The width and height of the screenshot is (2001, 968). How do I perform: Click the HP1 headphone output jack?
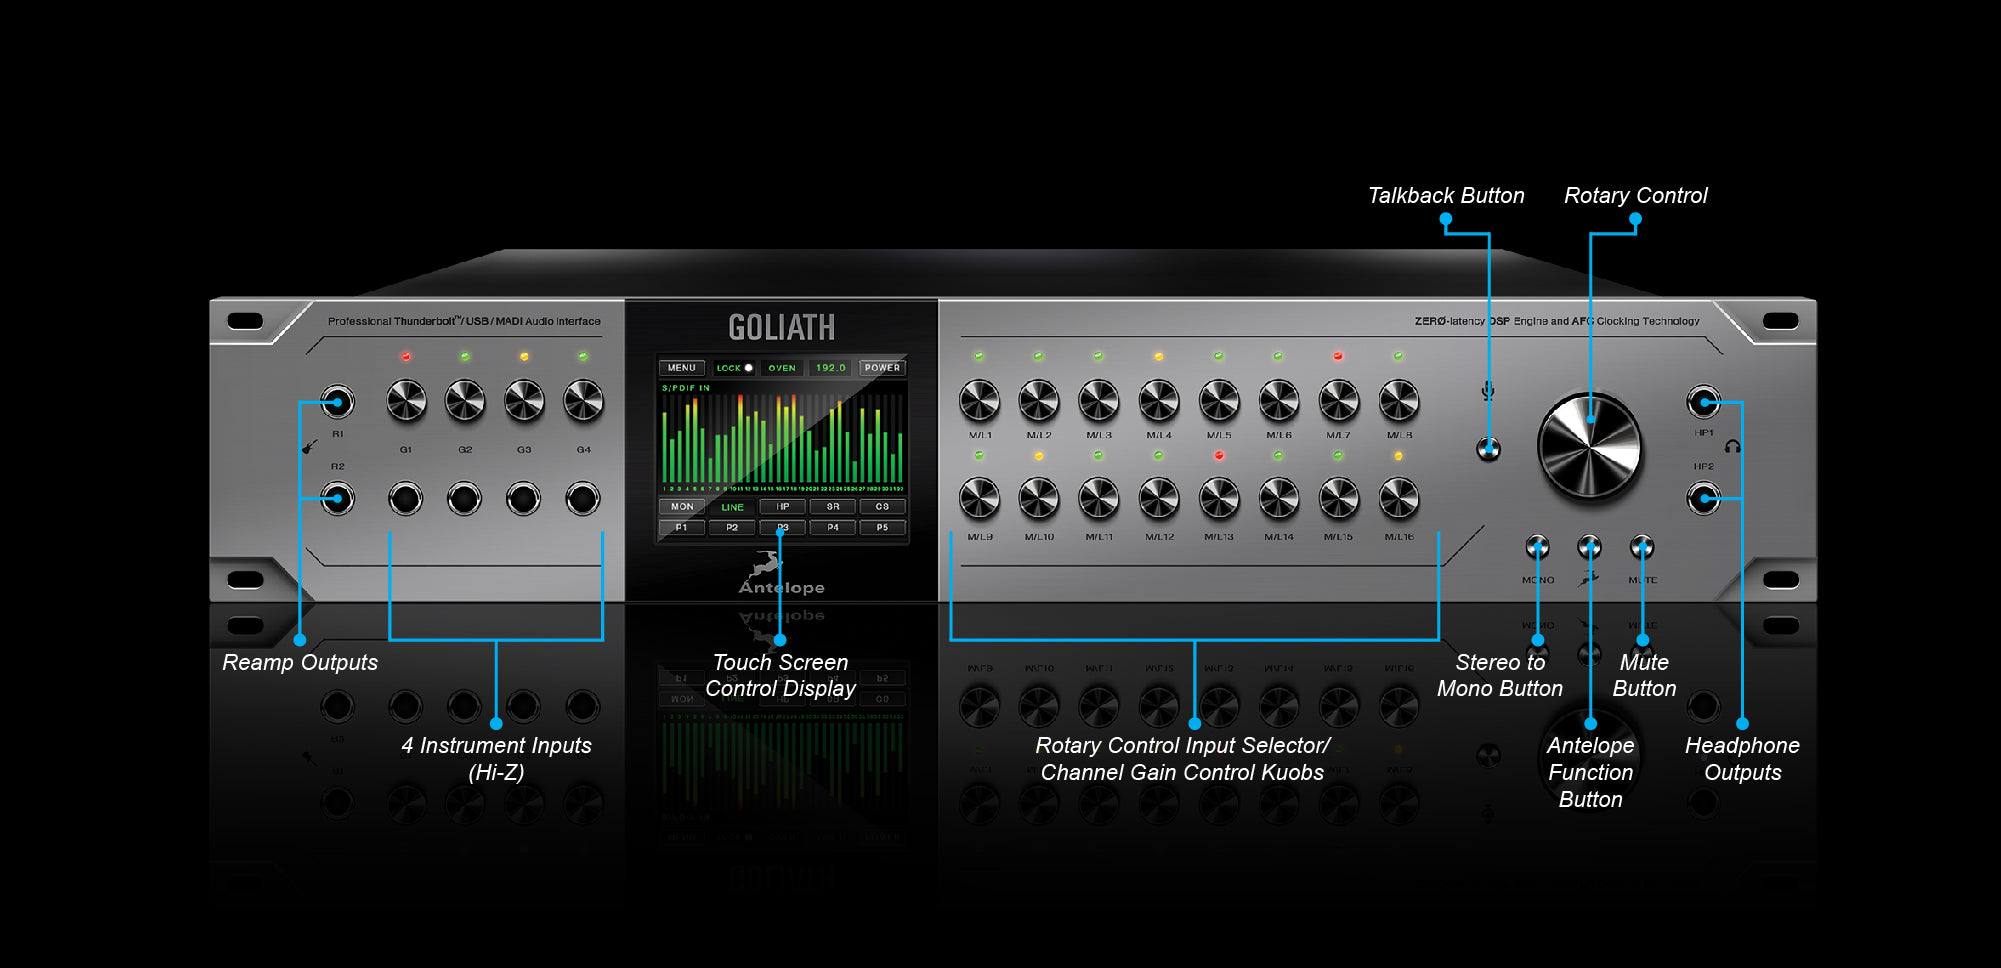coord(1703,402)
